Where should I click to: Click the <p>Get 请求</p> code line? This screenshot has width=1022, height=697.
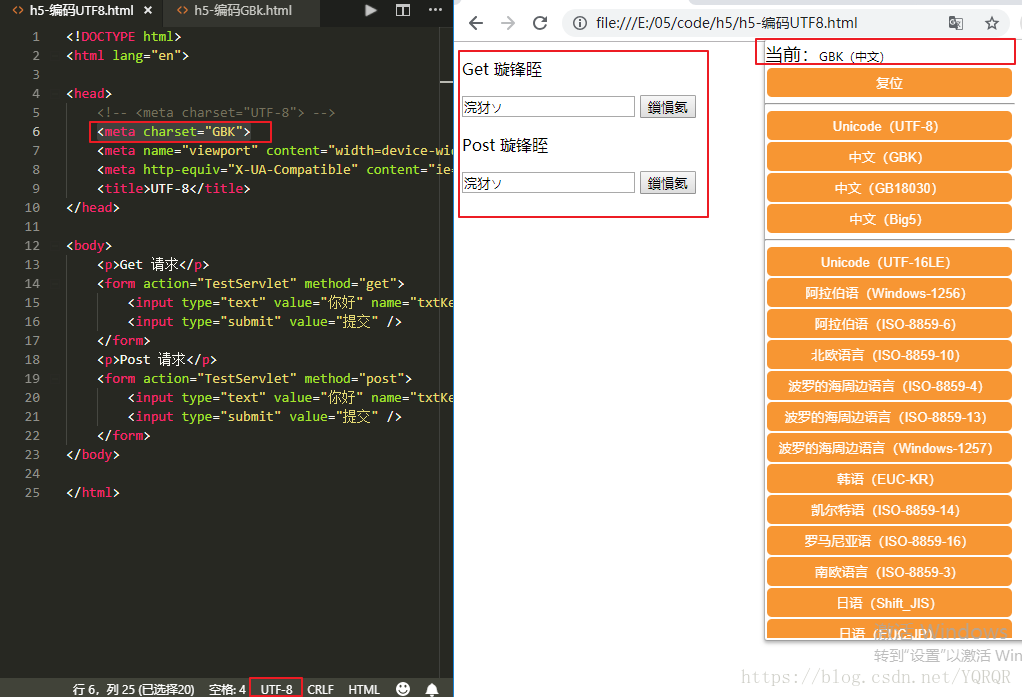pos(153,265)
